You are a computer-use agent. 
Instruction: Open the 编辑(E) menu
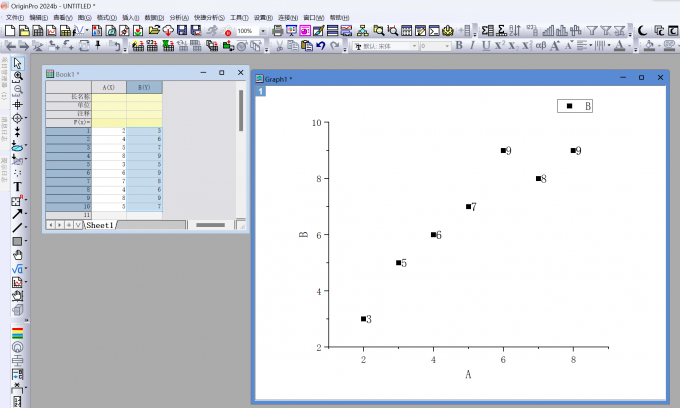(39, 17)
